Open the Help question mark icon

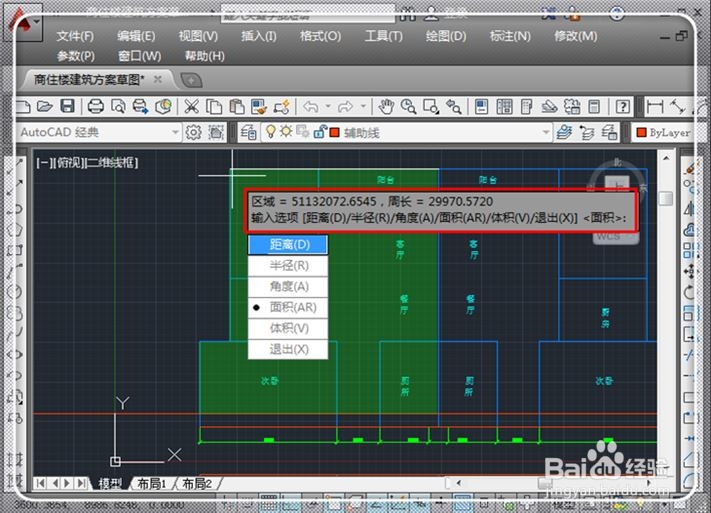(623, 107)
